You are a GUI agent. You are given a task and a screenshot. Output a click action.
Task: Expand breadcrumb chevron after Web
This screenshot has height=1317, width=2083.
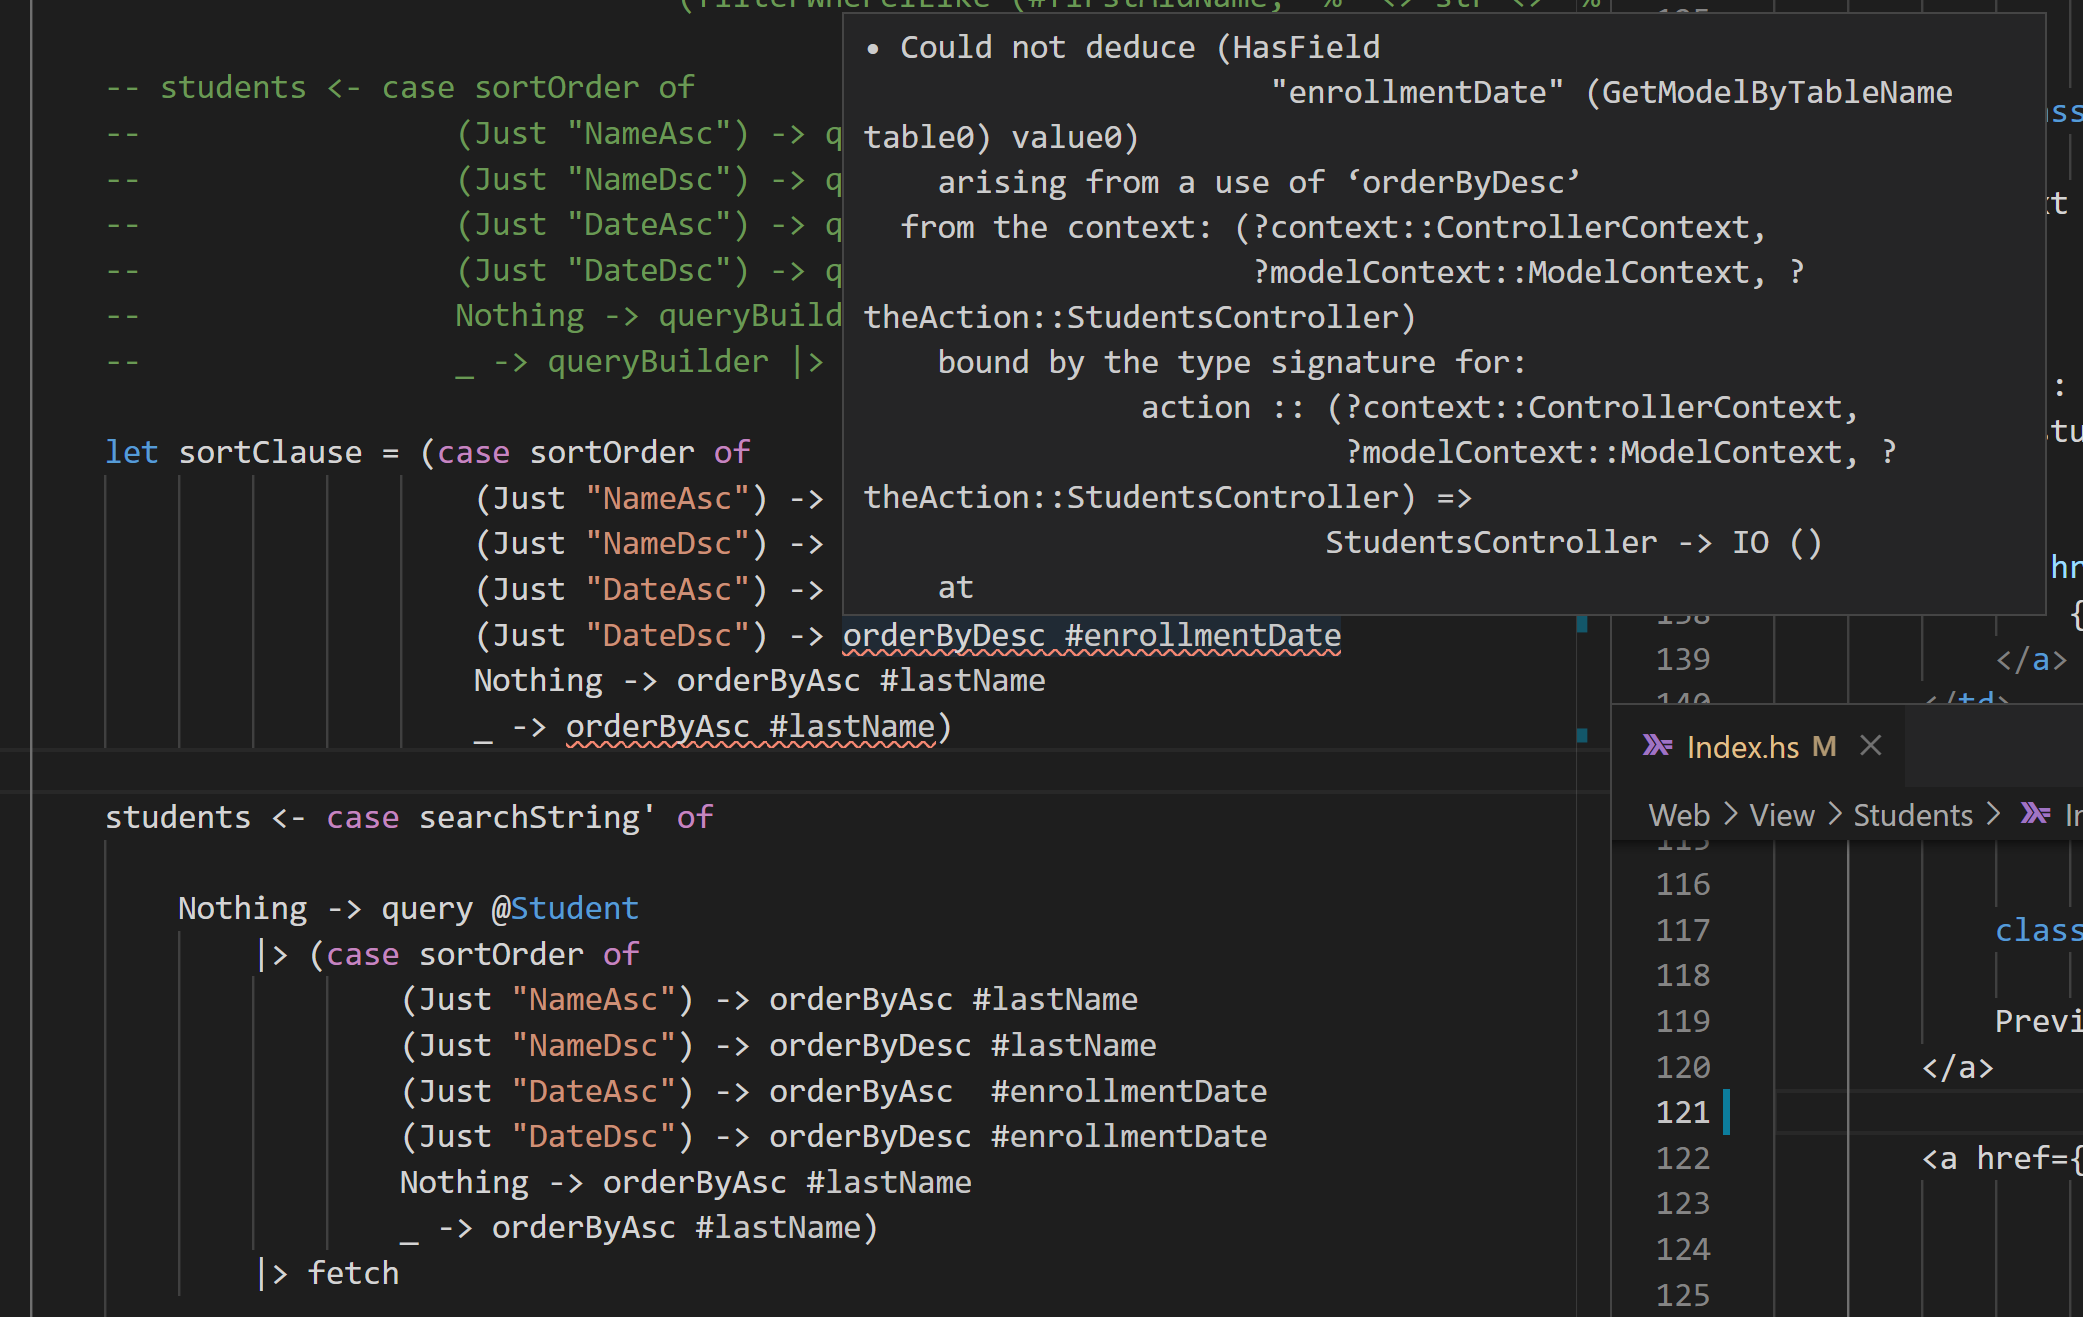tap(1731, 814)
